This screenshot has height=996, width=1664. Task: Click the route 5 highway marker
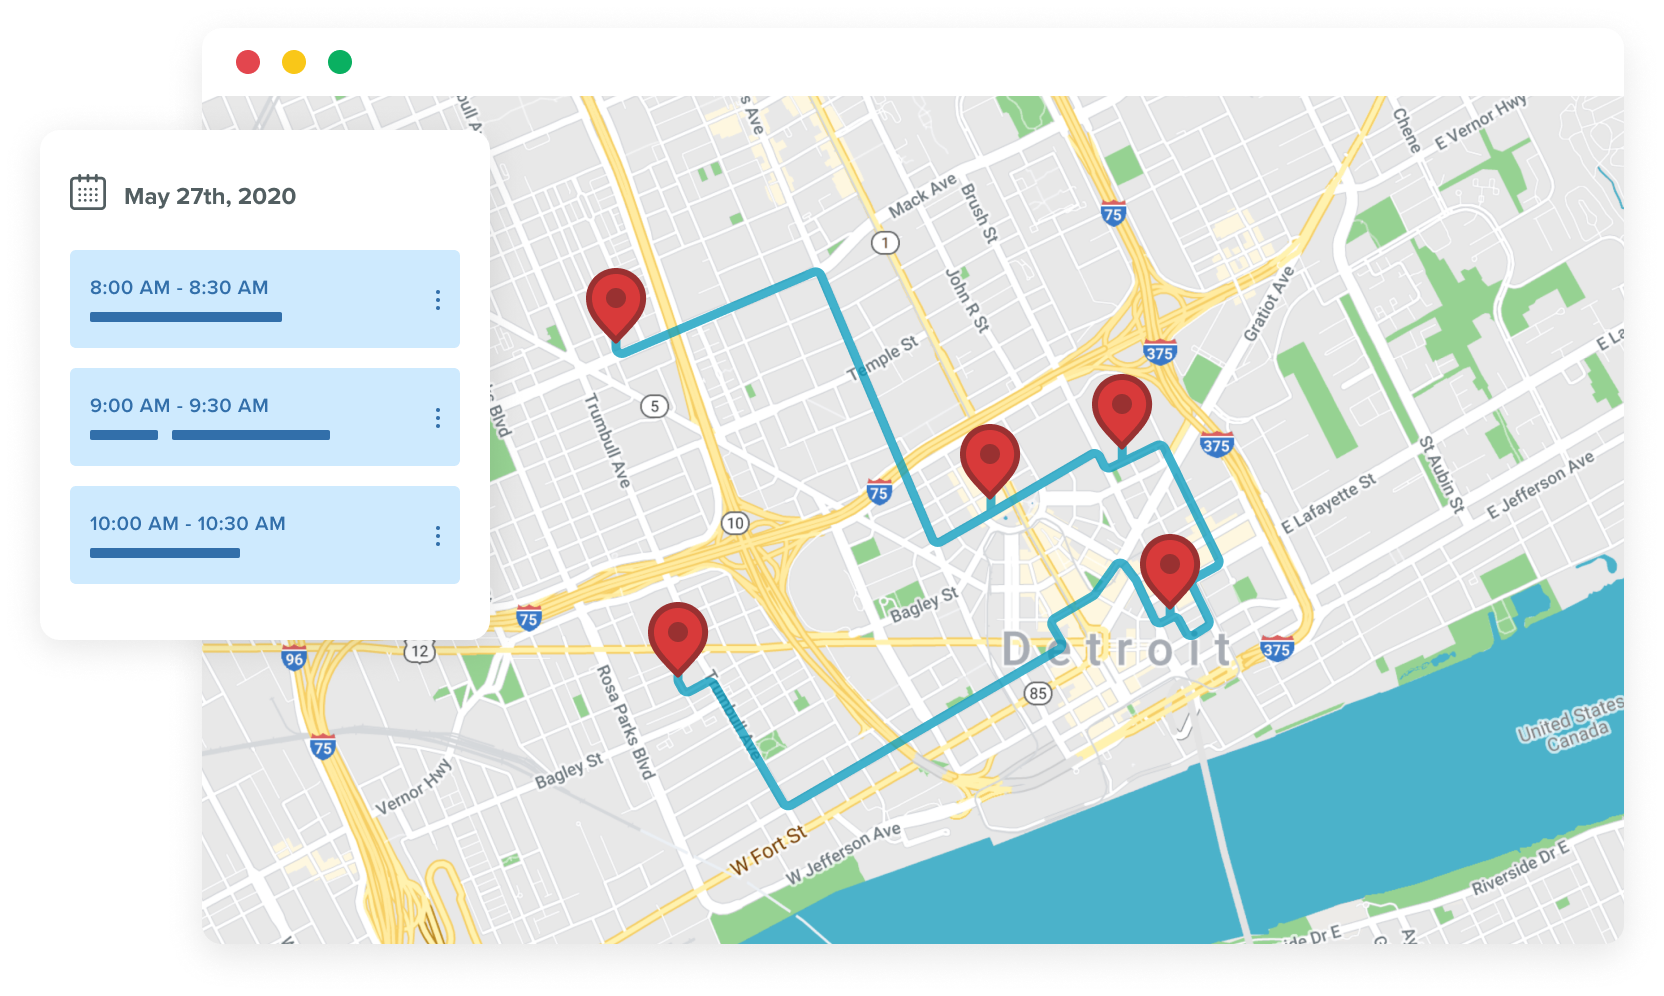point(654,406)
